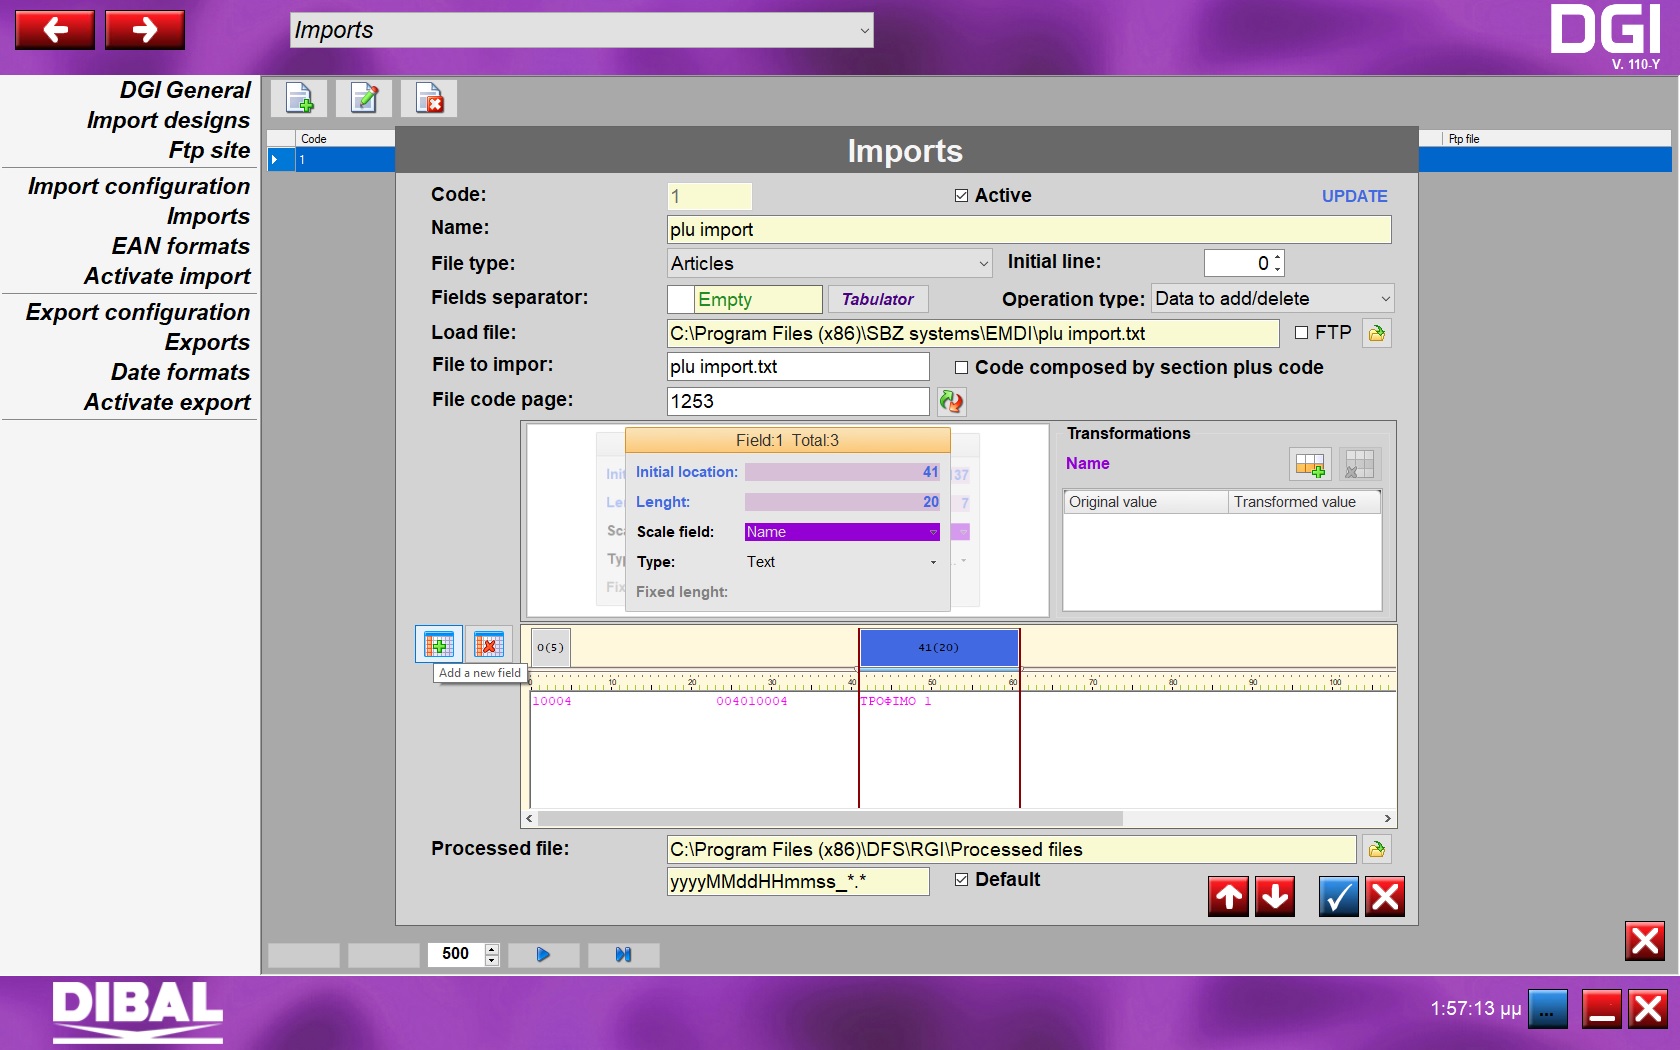Click the horizontal scrollbar under file preview
The height and width of the screenshot is (1050, 1680).
(830, 818)
